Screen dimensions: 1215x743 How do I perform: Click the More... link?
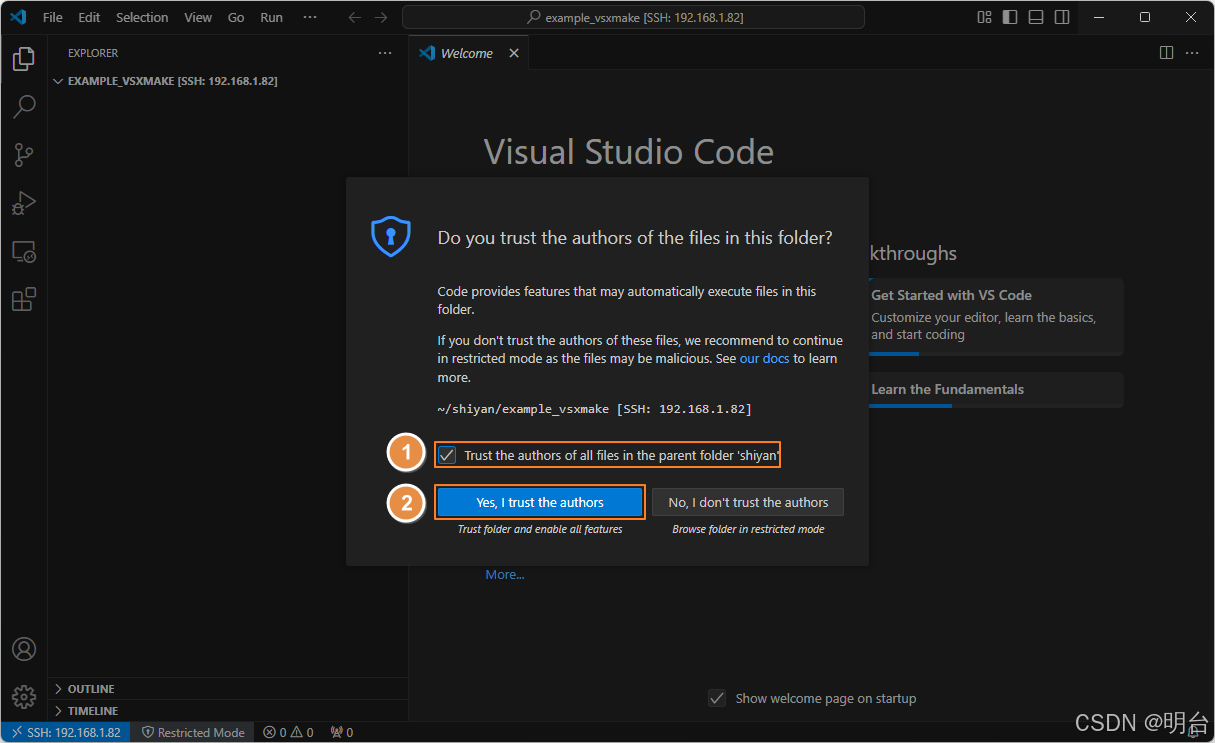pyautogui.click(x=505, y=574)
